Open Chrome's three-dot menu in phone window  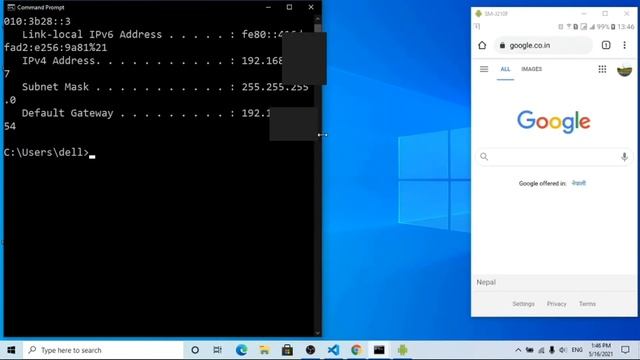pos(624,45)
